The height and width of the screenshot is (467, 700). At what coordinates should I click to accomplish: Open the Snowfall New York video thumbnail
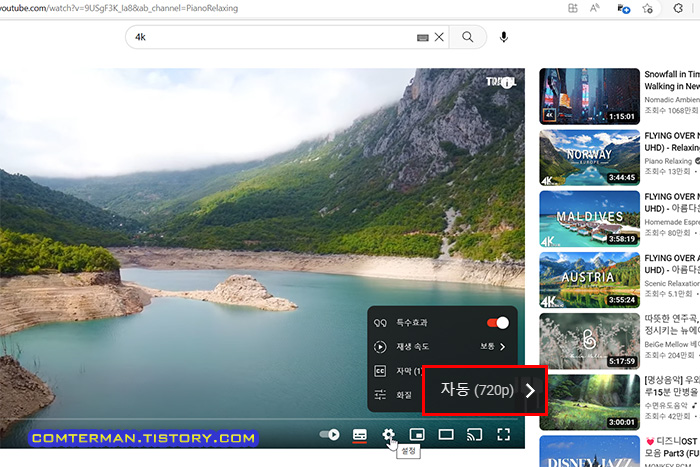coord(589,96)
